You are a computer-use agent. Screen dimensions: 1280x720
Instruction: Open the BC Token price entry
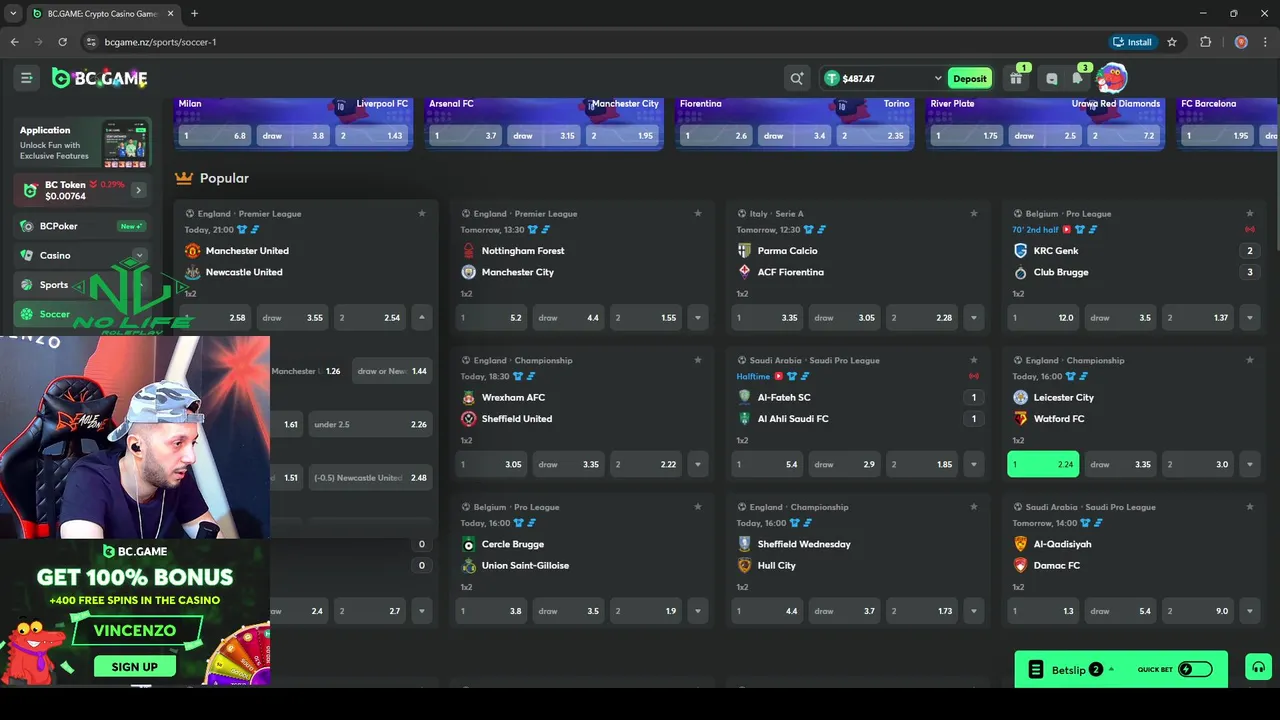click(x=82, y=190)
